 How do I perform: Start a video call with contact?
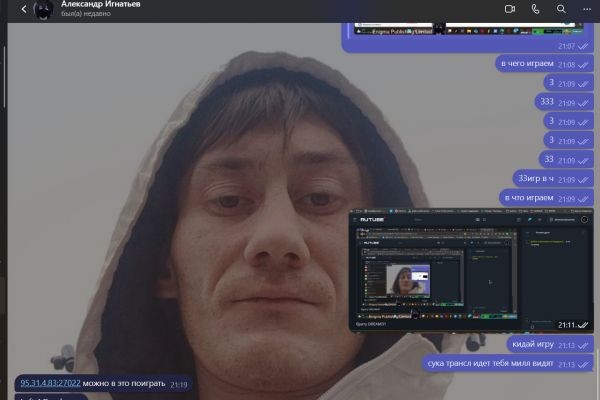pyautogui.click(x=509, y=9)
